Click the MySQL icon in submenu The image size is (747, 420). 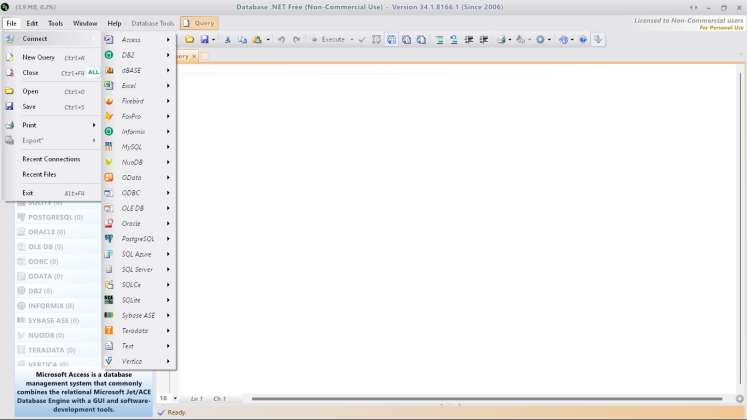pos(109,147)
